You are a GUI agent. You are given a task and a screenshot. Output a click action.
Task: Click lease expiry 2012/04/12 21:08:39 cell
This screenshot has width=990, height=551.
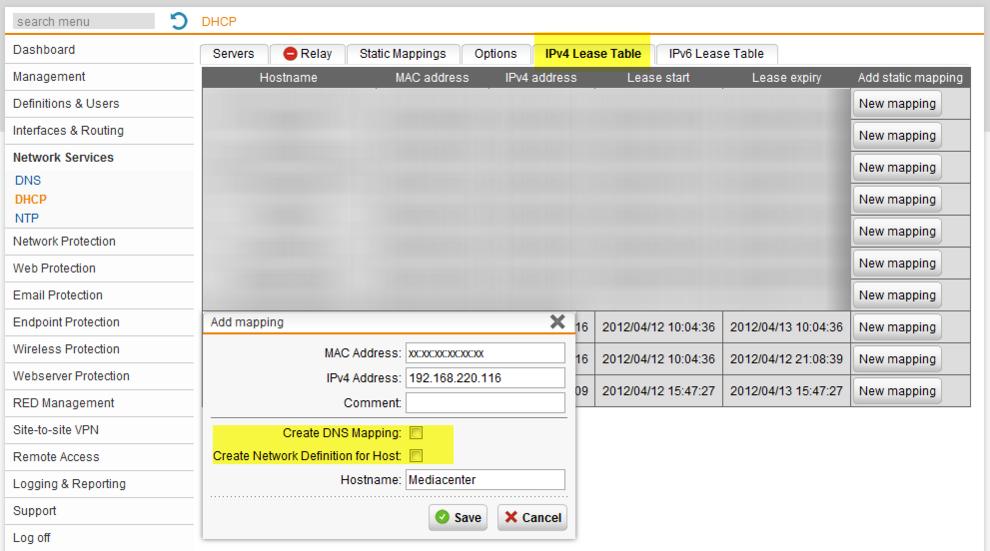786,359
